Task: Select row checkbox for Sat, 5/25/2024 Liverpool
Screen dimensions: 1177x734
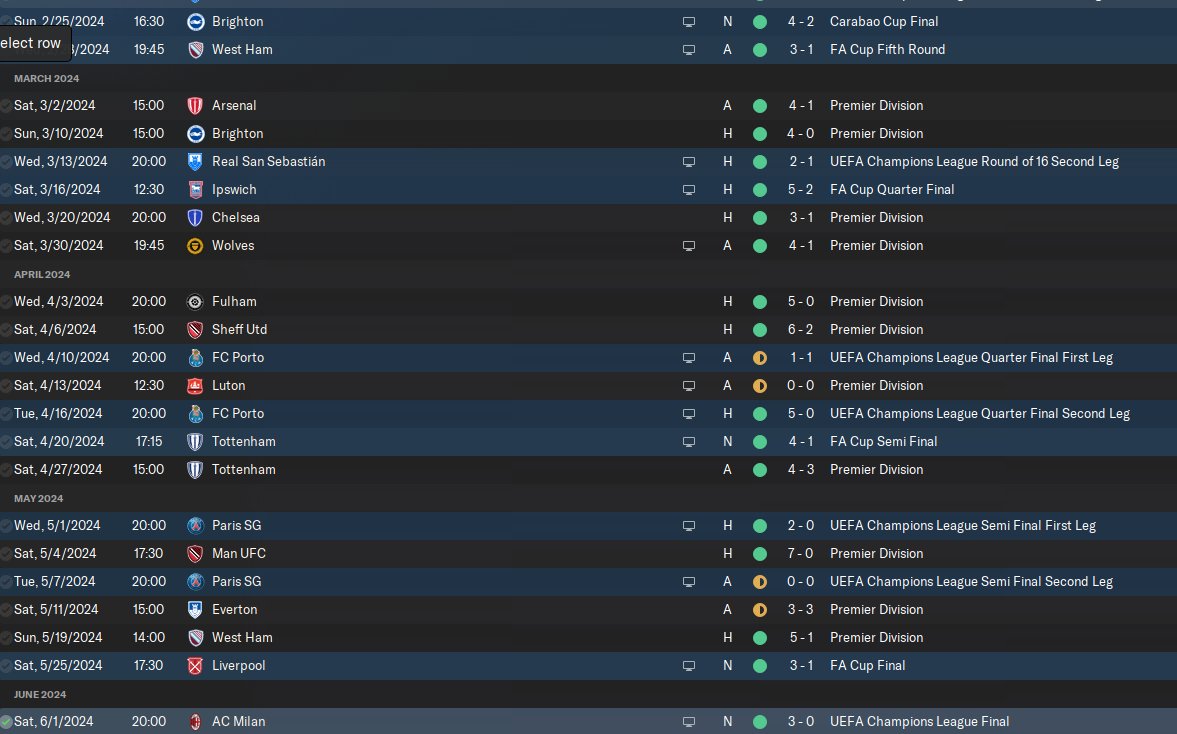Action: coord(6,666)
